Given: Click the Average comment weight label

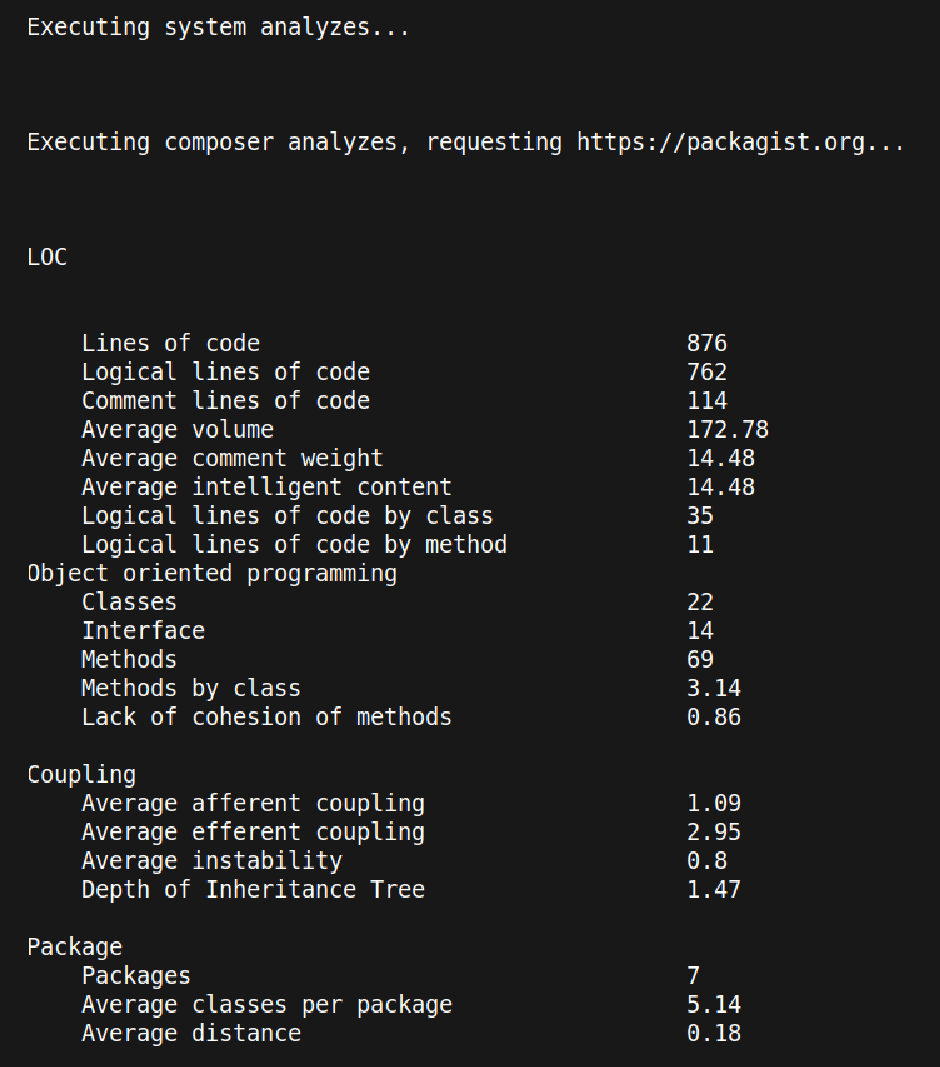Looking at the screenshot, I should tap(233, 459).
